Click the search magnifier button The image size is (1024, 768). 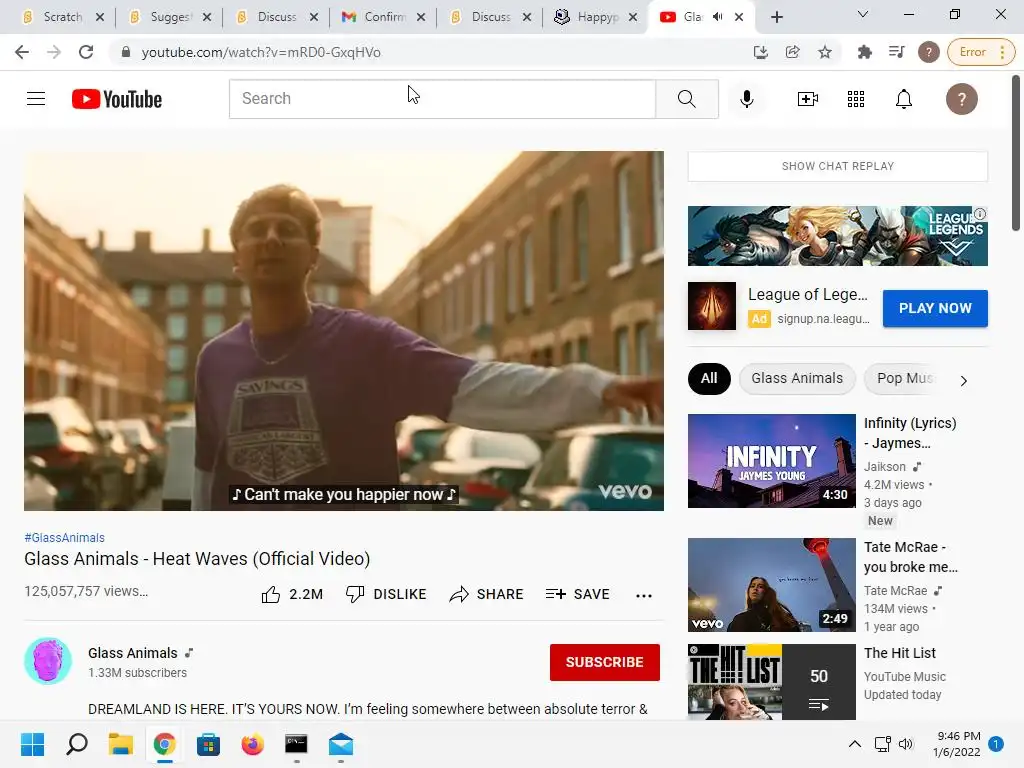[x=686, y=99]
